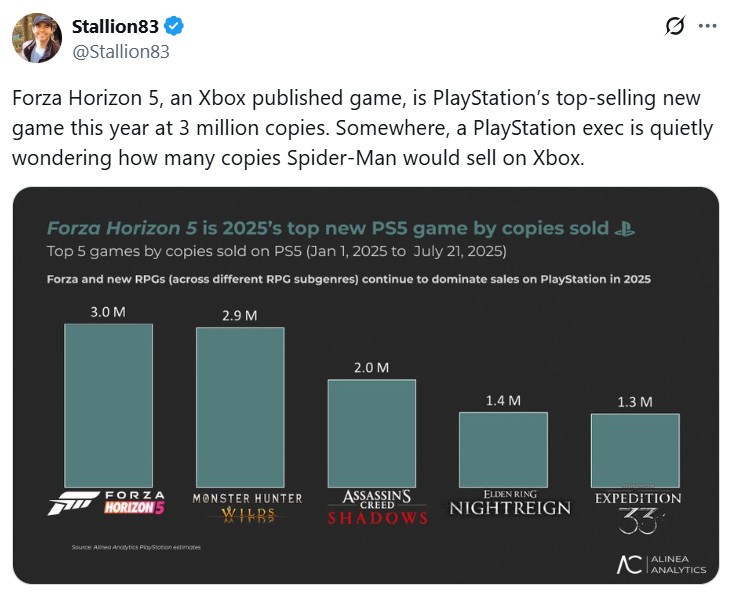Click the blue verified checkmark badge
This screenshot has height=598, width=735.
pyautogui.click(x=172, y=26)
